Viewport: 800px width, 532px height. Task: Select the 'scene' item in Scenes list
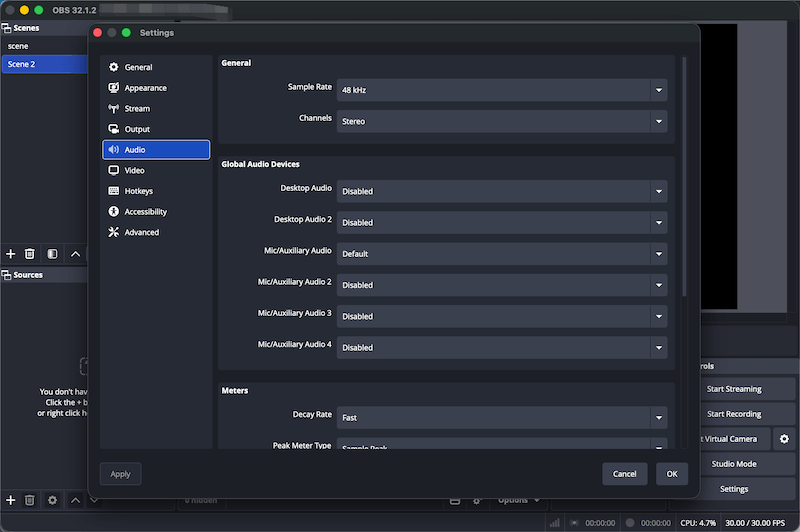45,46
